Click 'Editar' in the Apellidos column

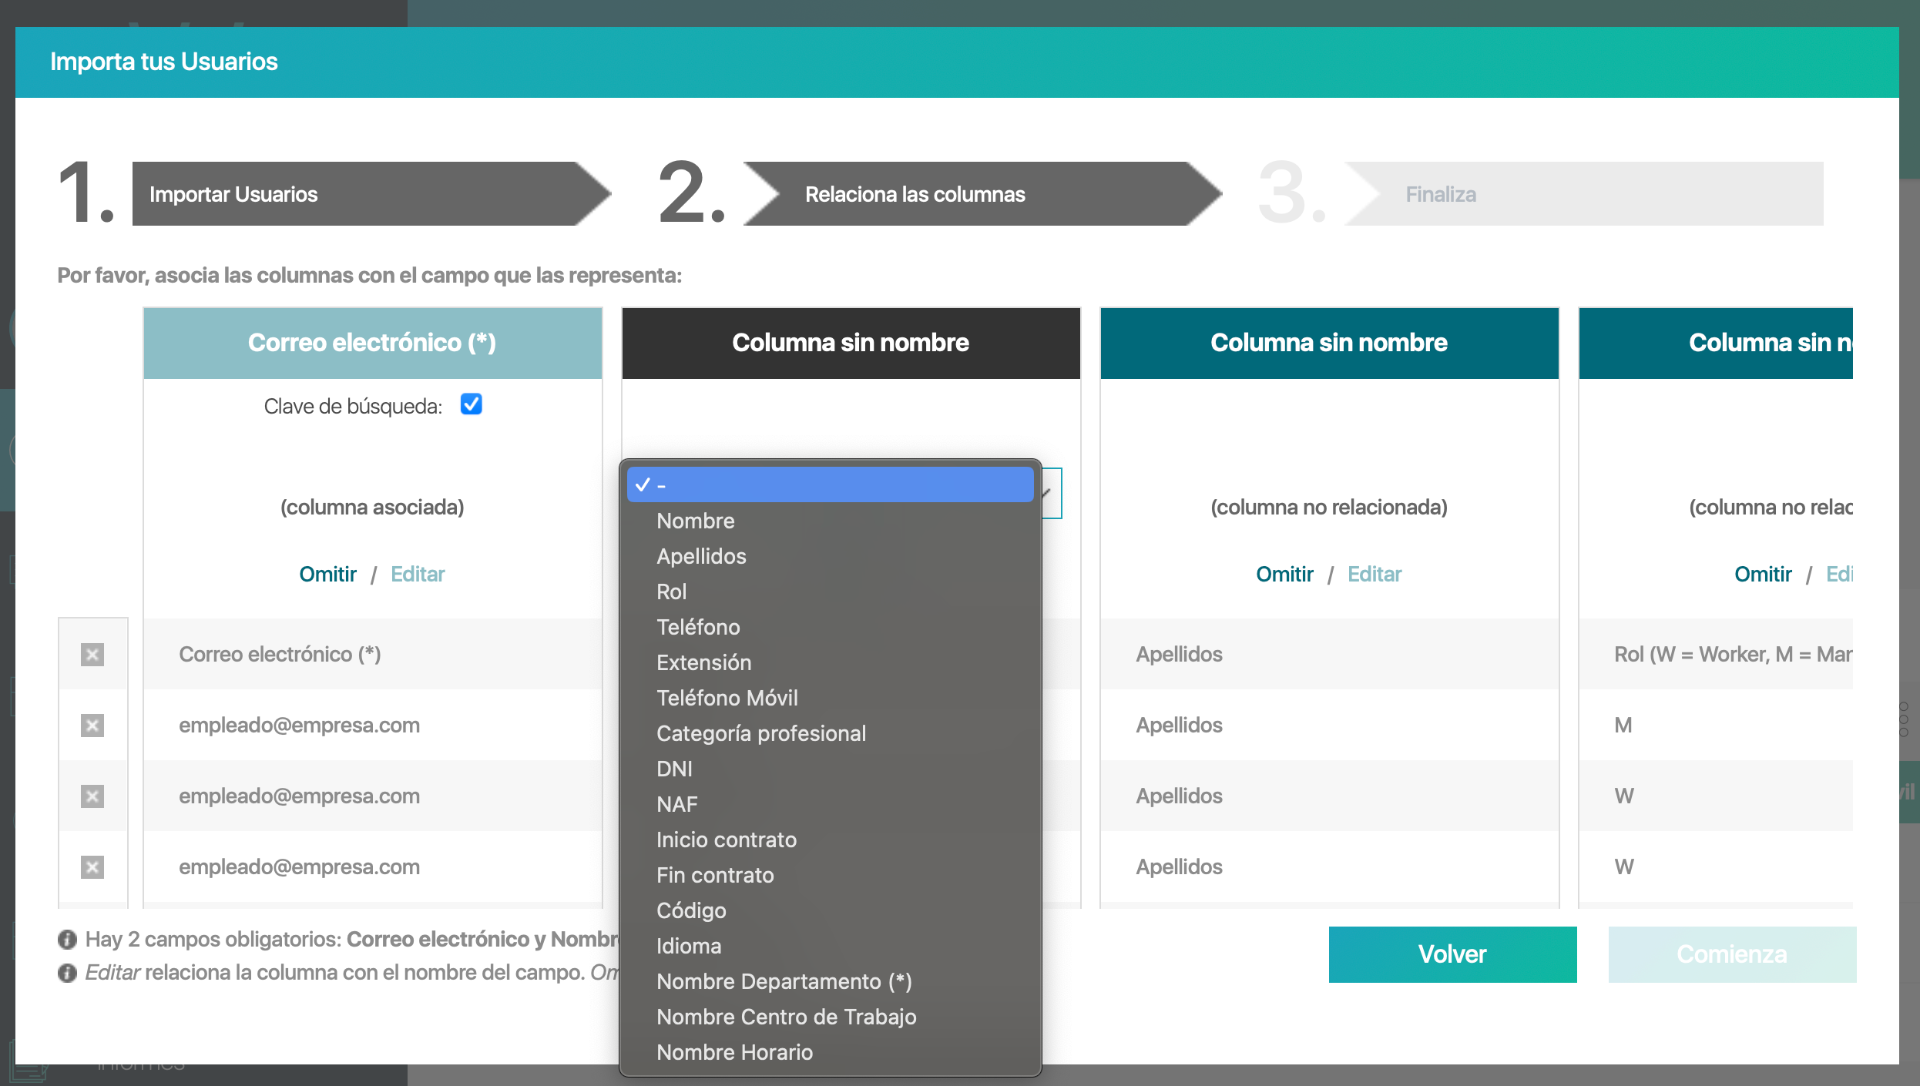click(x=1374, y=574)
